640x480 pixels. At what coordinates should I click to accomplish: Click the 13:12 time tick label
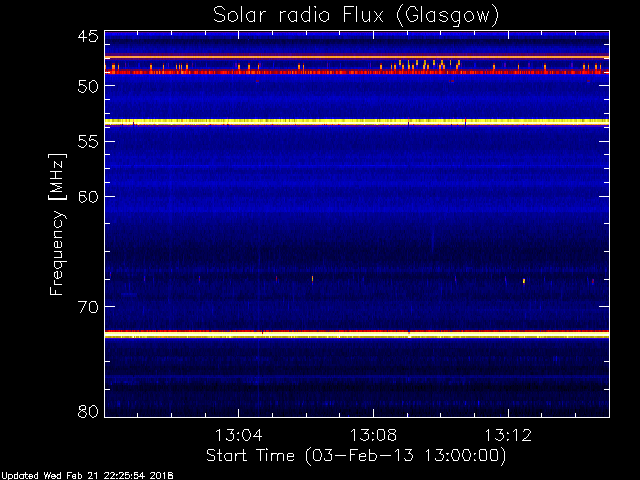tap(508, 436)
